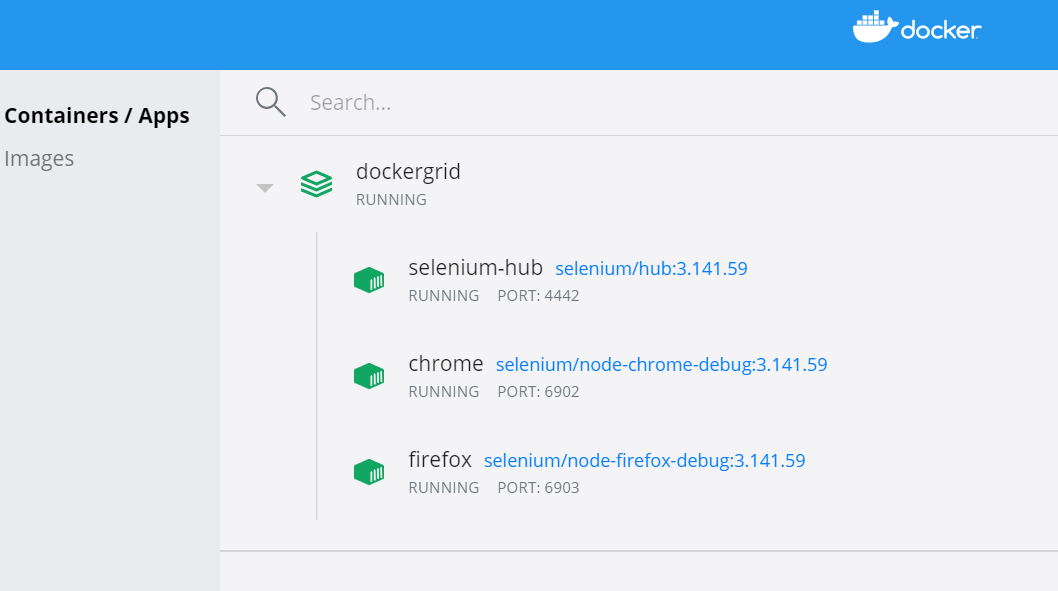Click the search magnifier icon
This screenshot has width=1058, height=591.
[271, 102]
